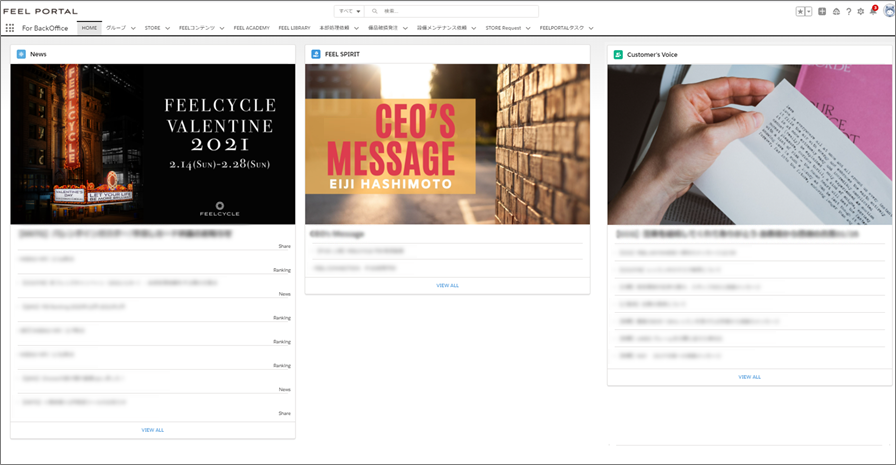
Task: Open the STORE tab
Action: (x=153, y=27)
